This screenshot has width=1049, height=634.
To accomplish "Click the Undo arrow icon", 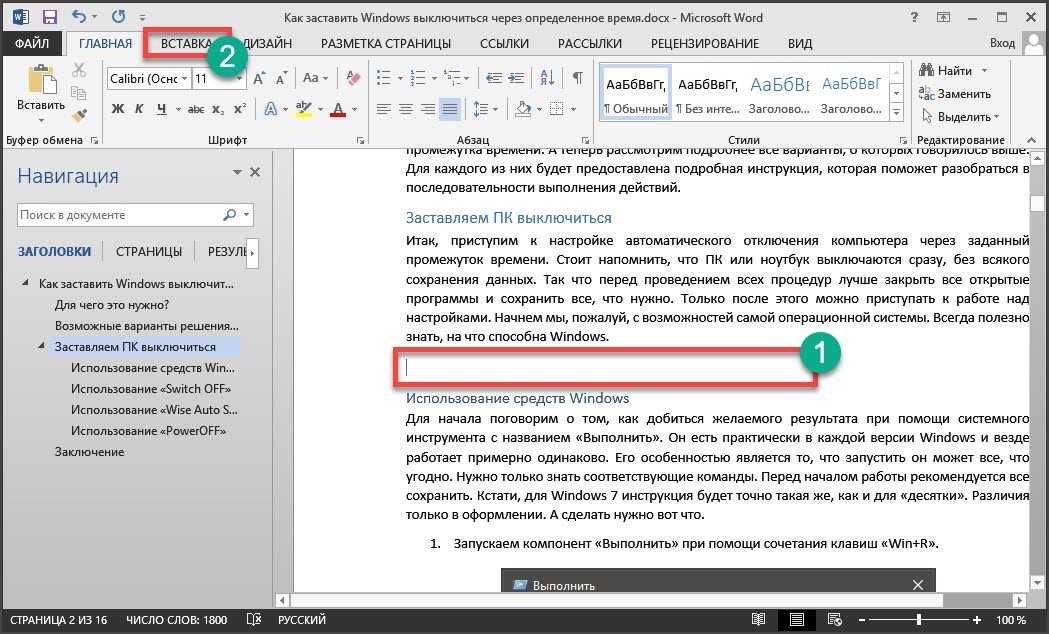I will point(81,17).
